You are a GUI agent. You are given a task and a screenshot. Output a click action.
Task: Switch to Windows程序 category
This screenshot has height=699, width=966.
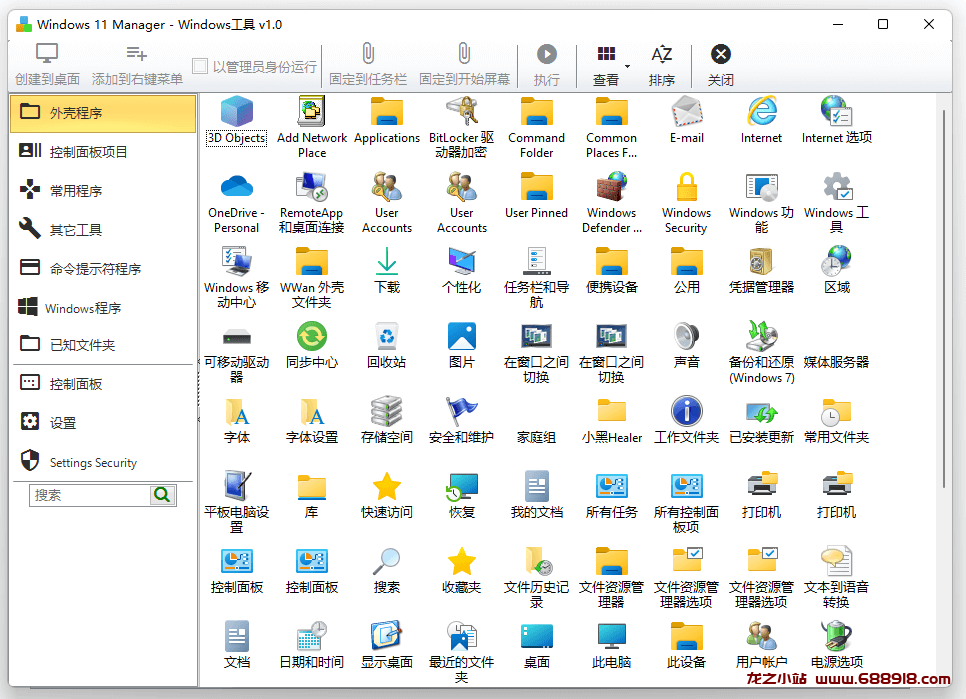pos(103,308)
